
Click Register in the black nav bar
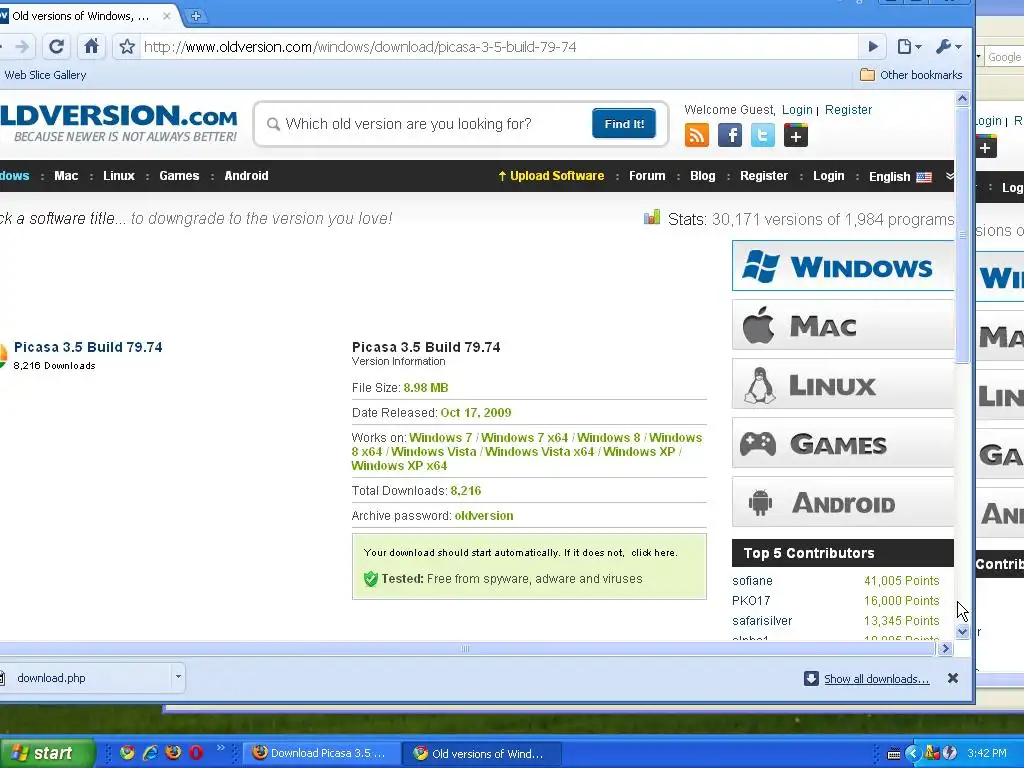[x=763, y=176]
